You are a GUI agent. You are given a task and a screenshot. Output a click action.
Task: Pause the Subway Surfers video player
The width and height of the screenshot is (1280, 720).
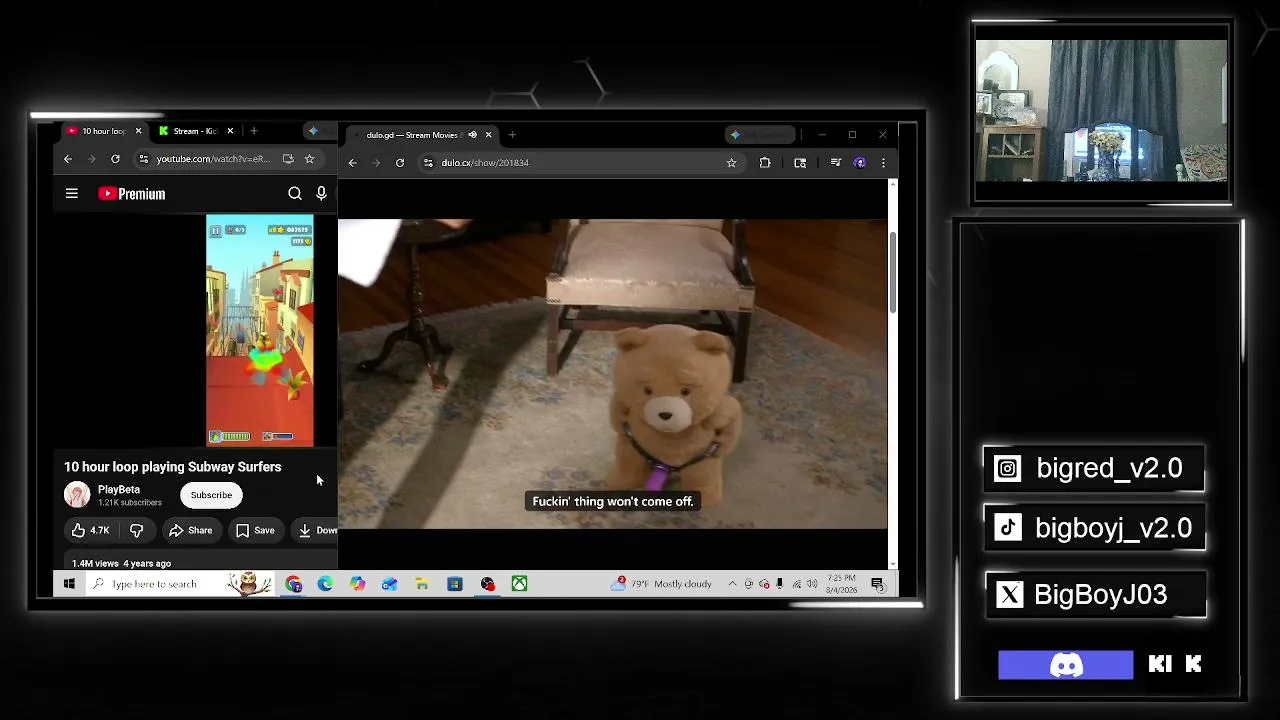tap(260, 330)
